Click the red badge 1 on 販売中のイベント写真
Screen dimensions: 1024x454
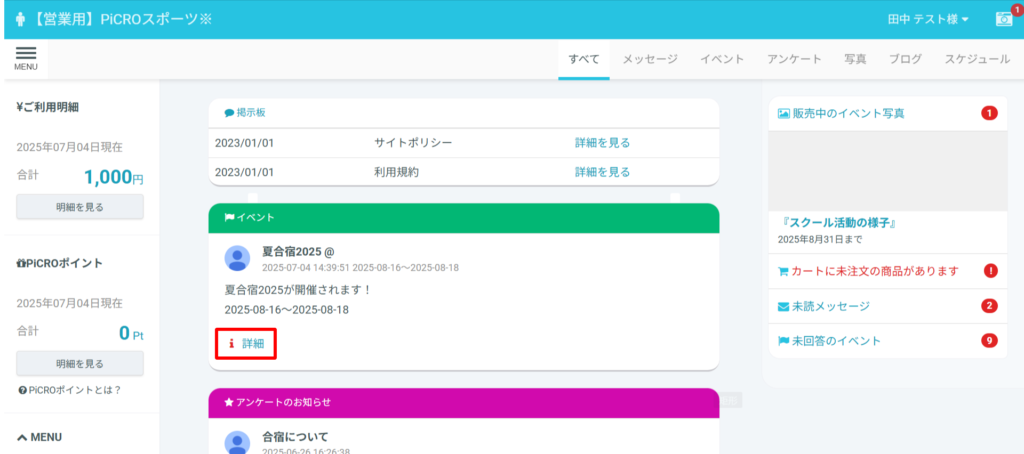tap(989, 113)
